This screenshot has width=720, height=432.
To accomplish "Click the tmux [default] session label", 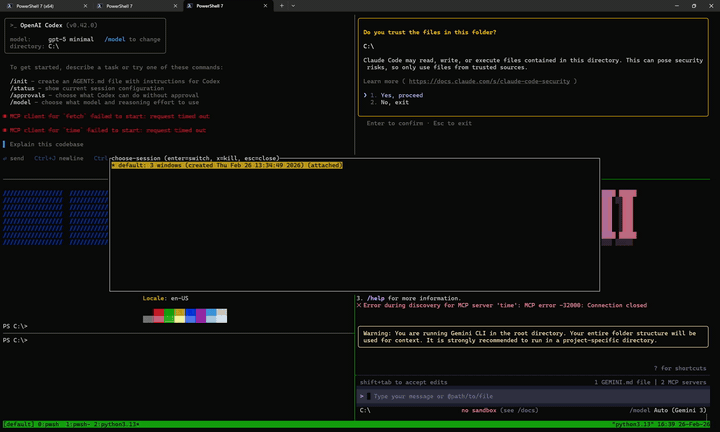I will click(17, 425).
